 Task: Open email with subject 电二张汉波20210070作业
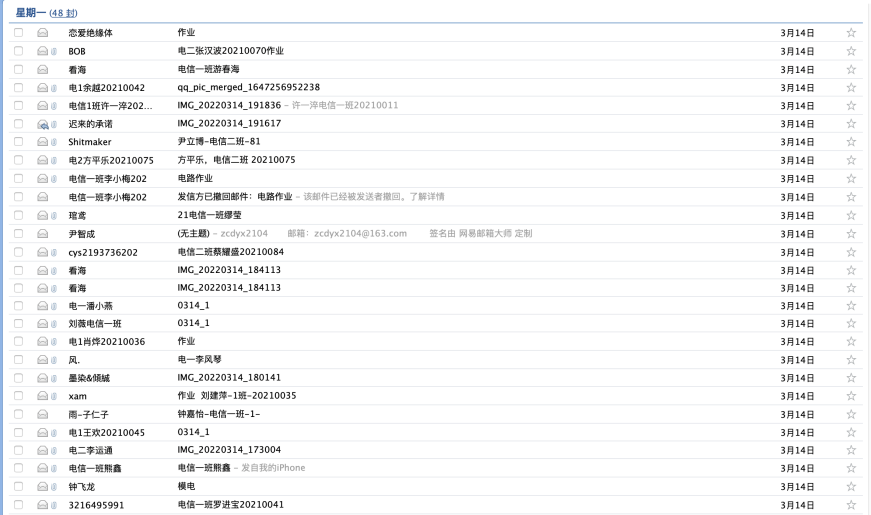[230, 51]
